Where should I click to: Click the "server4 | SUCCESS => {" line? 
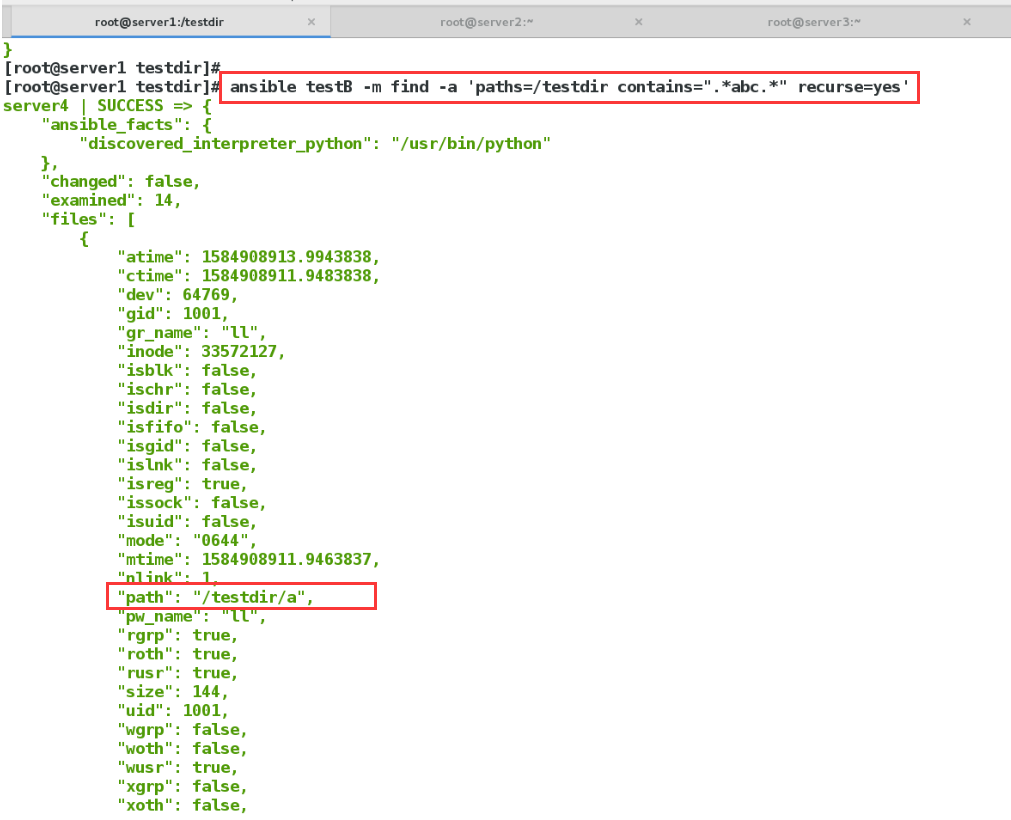tap(107, 106)
